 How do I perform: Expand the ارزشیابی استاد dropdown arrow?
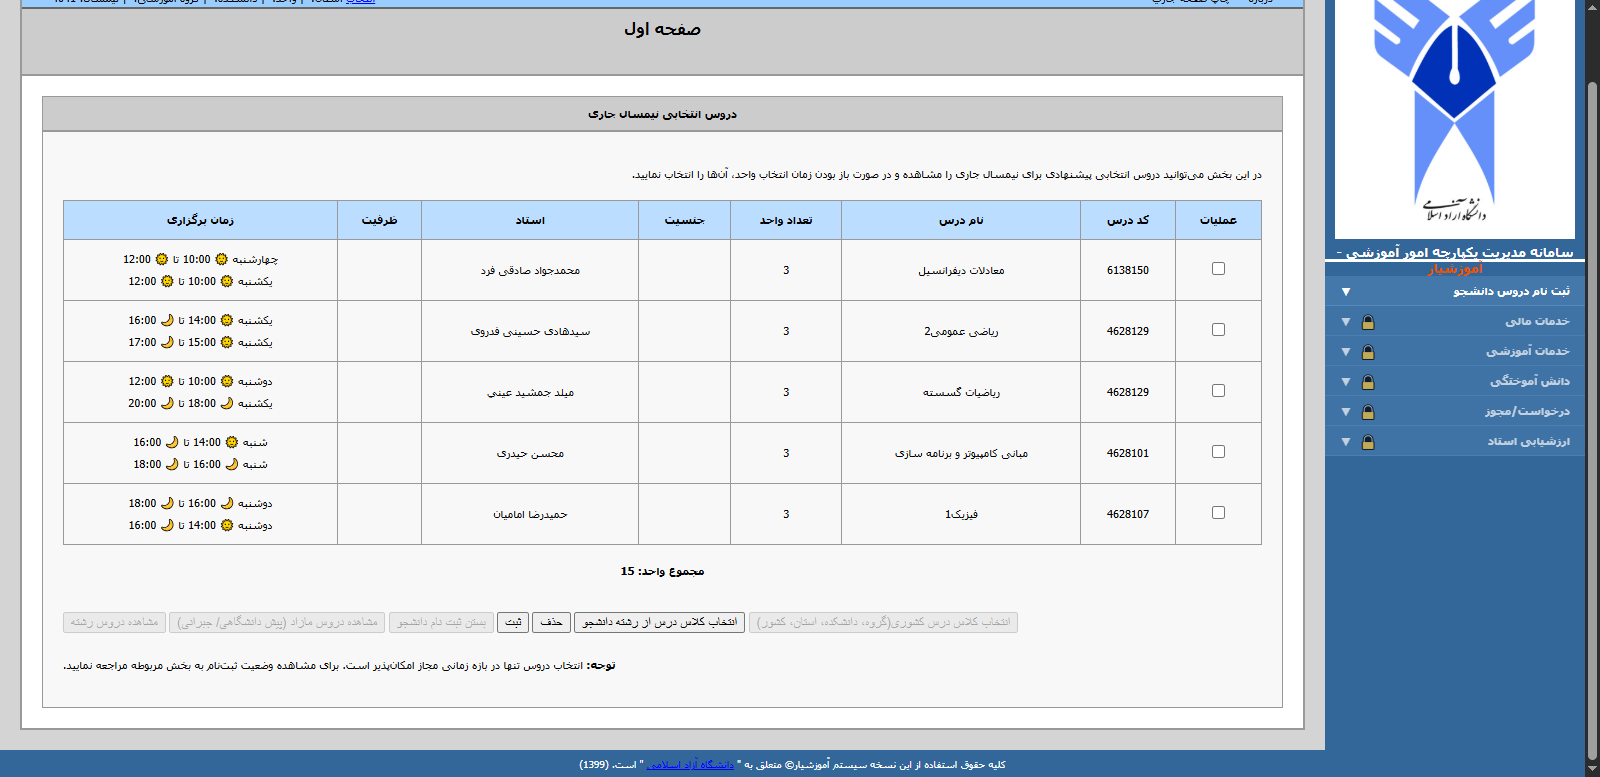tap(1346, 442)
